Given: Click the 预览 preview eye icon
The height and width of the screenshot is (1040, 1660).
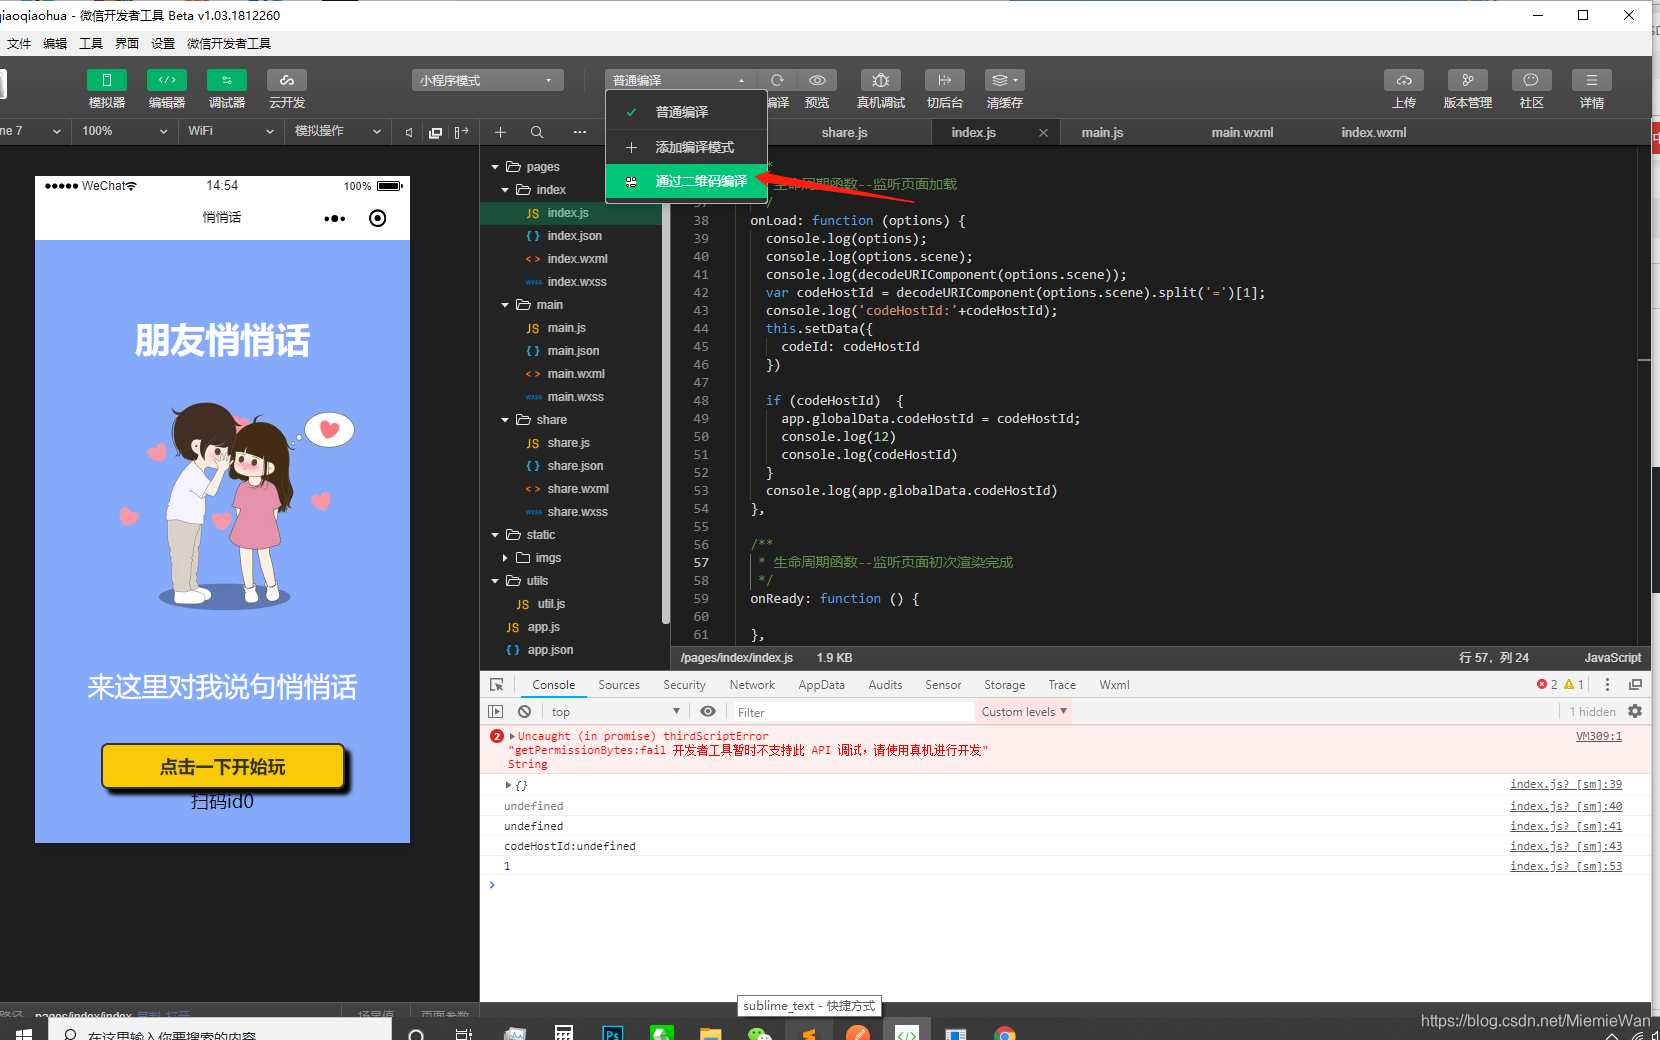Looking at the screenshot, I should pyautogui.click(x=817, y=80).
